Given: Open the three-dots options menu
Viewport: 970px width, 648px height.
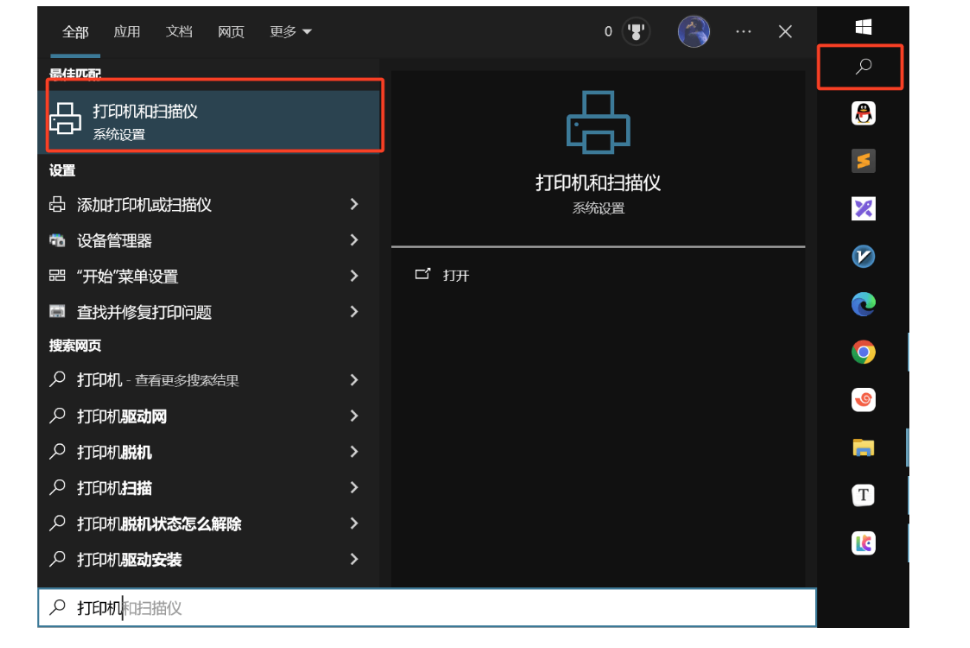Looking at the screenshot, I should 744,32.
